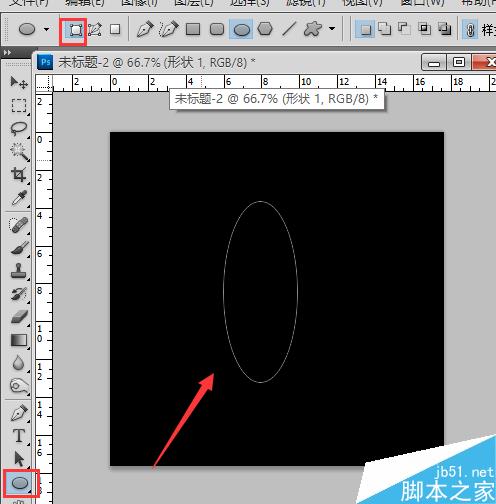The height and width of the screenshot is (504, 496).
Task: Choose Pen tool in the options bar
Action: coord(145,29)
